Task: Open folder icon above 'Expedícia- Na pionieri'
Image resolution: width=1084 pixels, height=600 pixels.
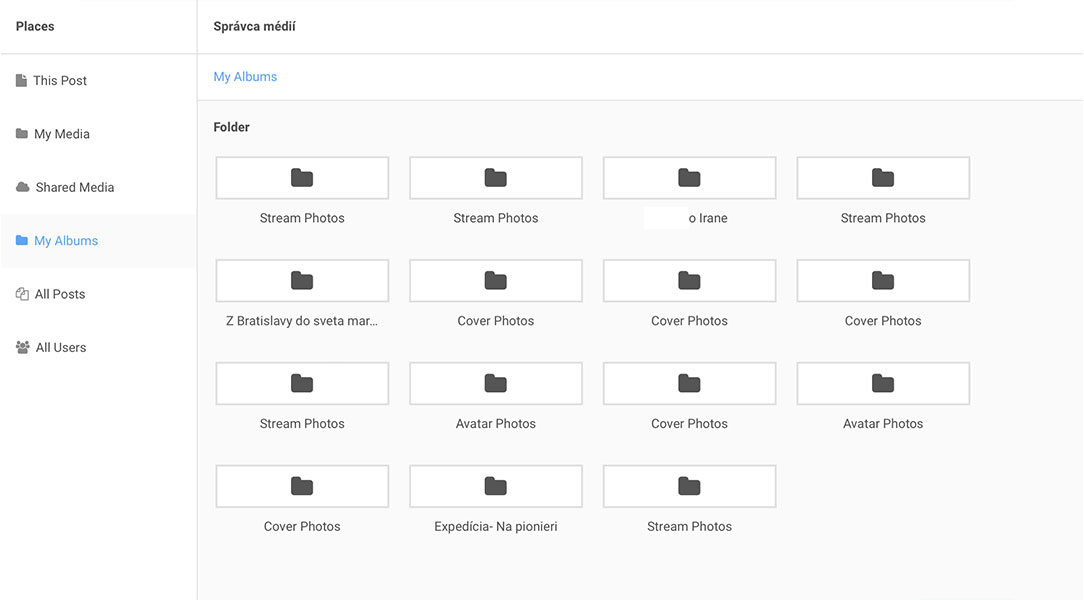Action: pyautogui.click(x=496, y=486)
